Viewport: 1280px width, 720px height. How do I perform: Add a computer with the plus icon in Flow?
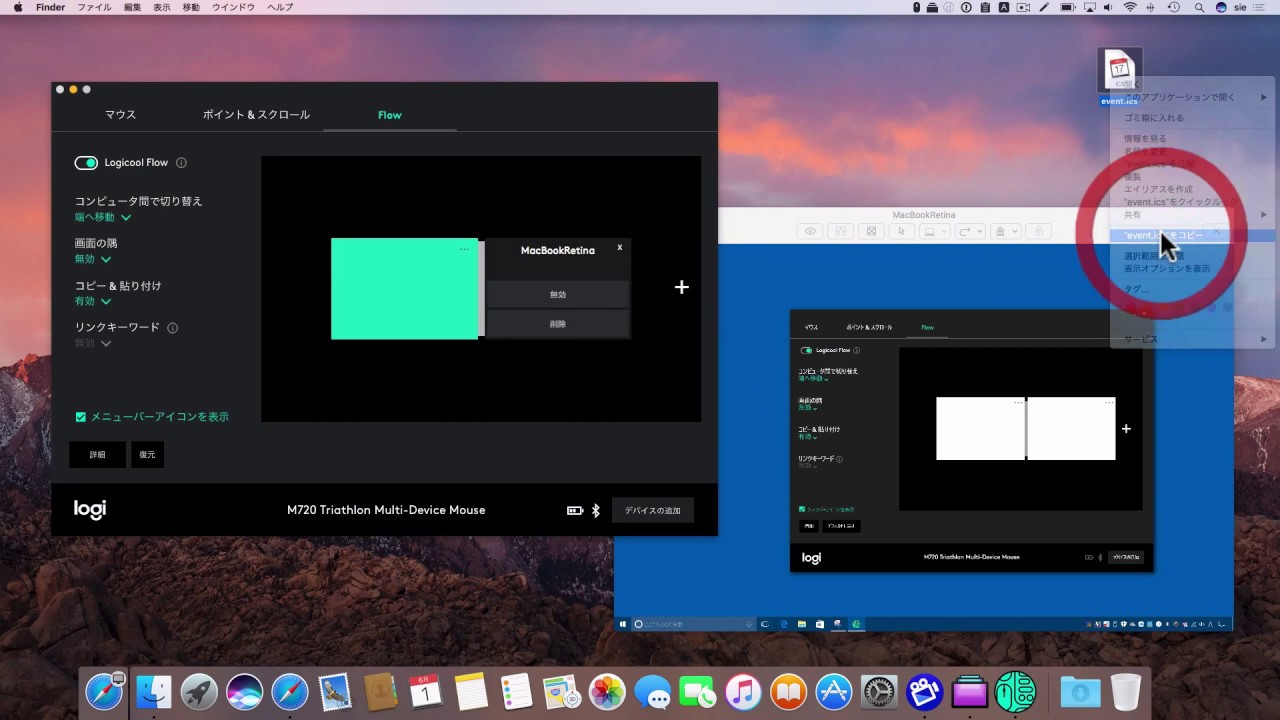coord(682,287)
